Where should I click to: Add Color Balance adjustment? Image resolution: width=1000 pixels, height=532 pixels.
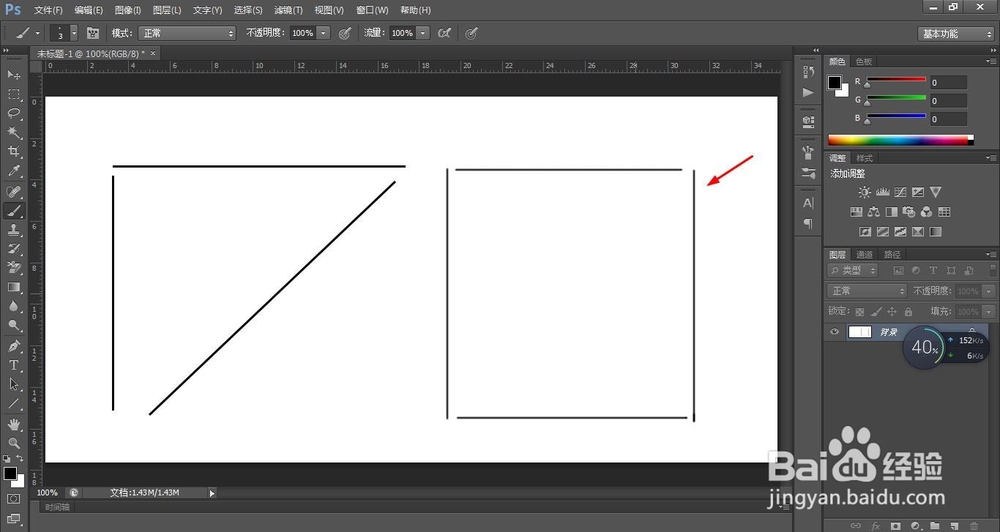(x=874, y=212)
